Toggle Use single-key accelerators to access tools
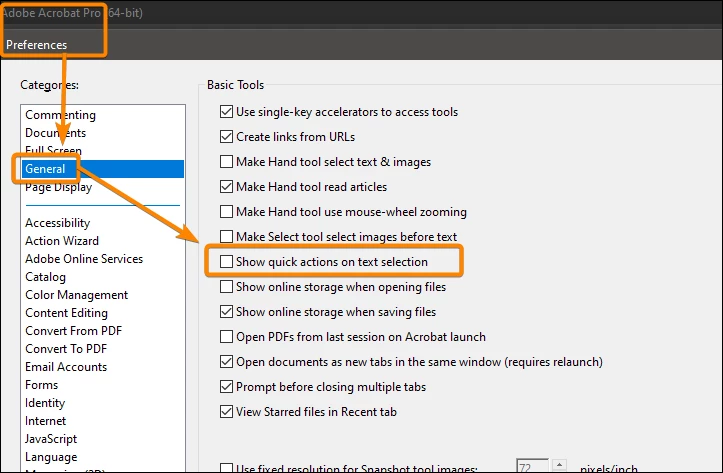This screenshot has width=723, height=473. click(226, 112)
